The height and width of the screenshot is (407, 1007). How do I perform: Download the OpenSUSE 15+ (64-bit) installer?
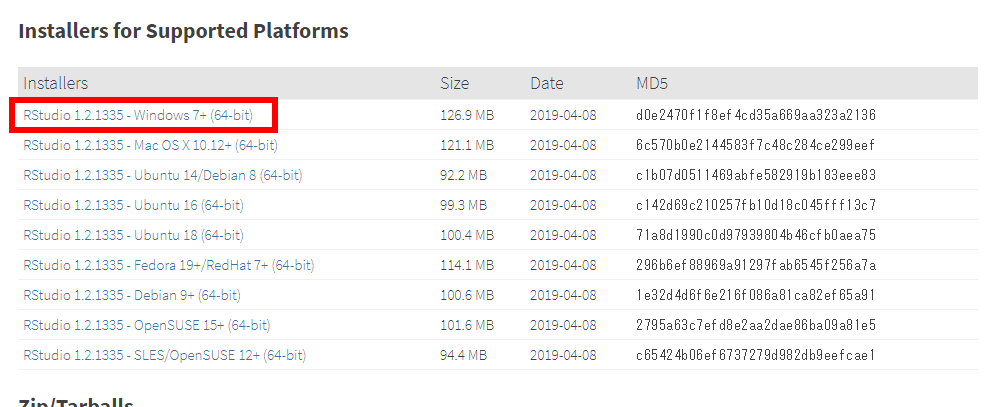(146, 325)
